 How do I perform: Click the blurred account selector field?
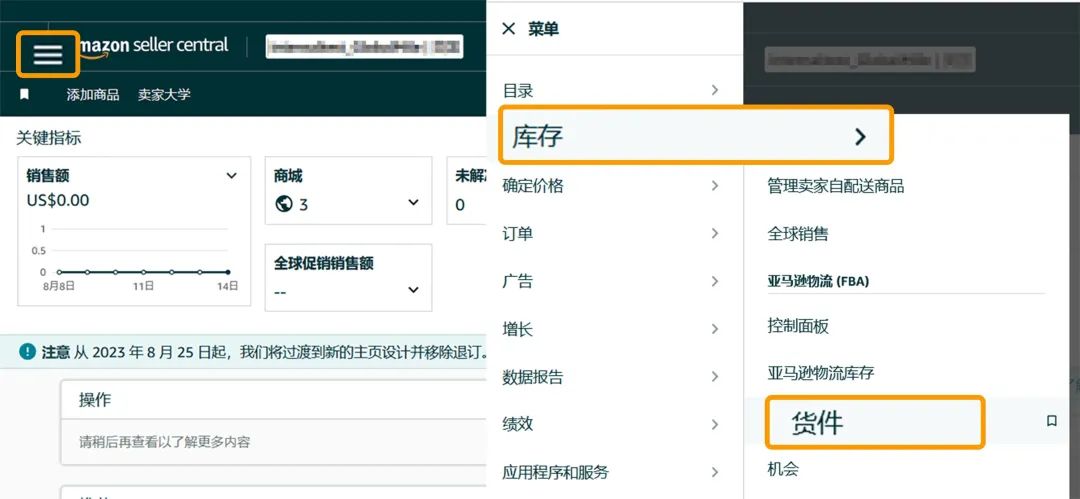pyautogui.click(x=364, y=47)
